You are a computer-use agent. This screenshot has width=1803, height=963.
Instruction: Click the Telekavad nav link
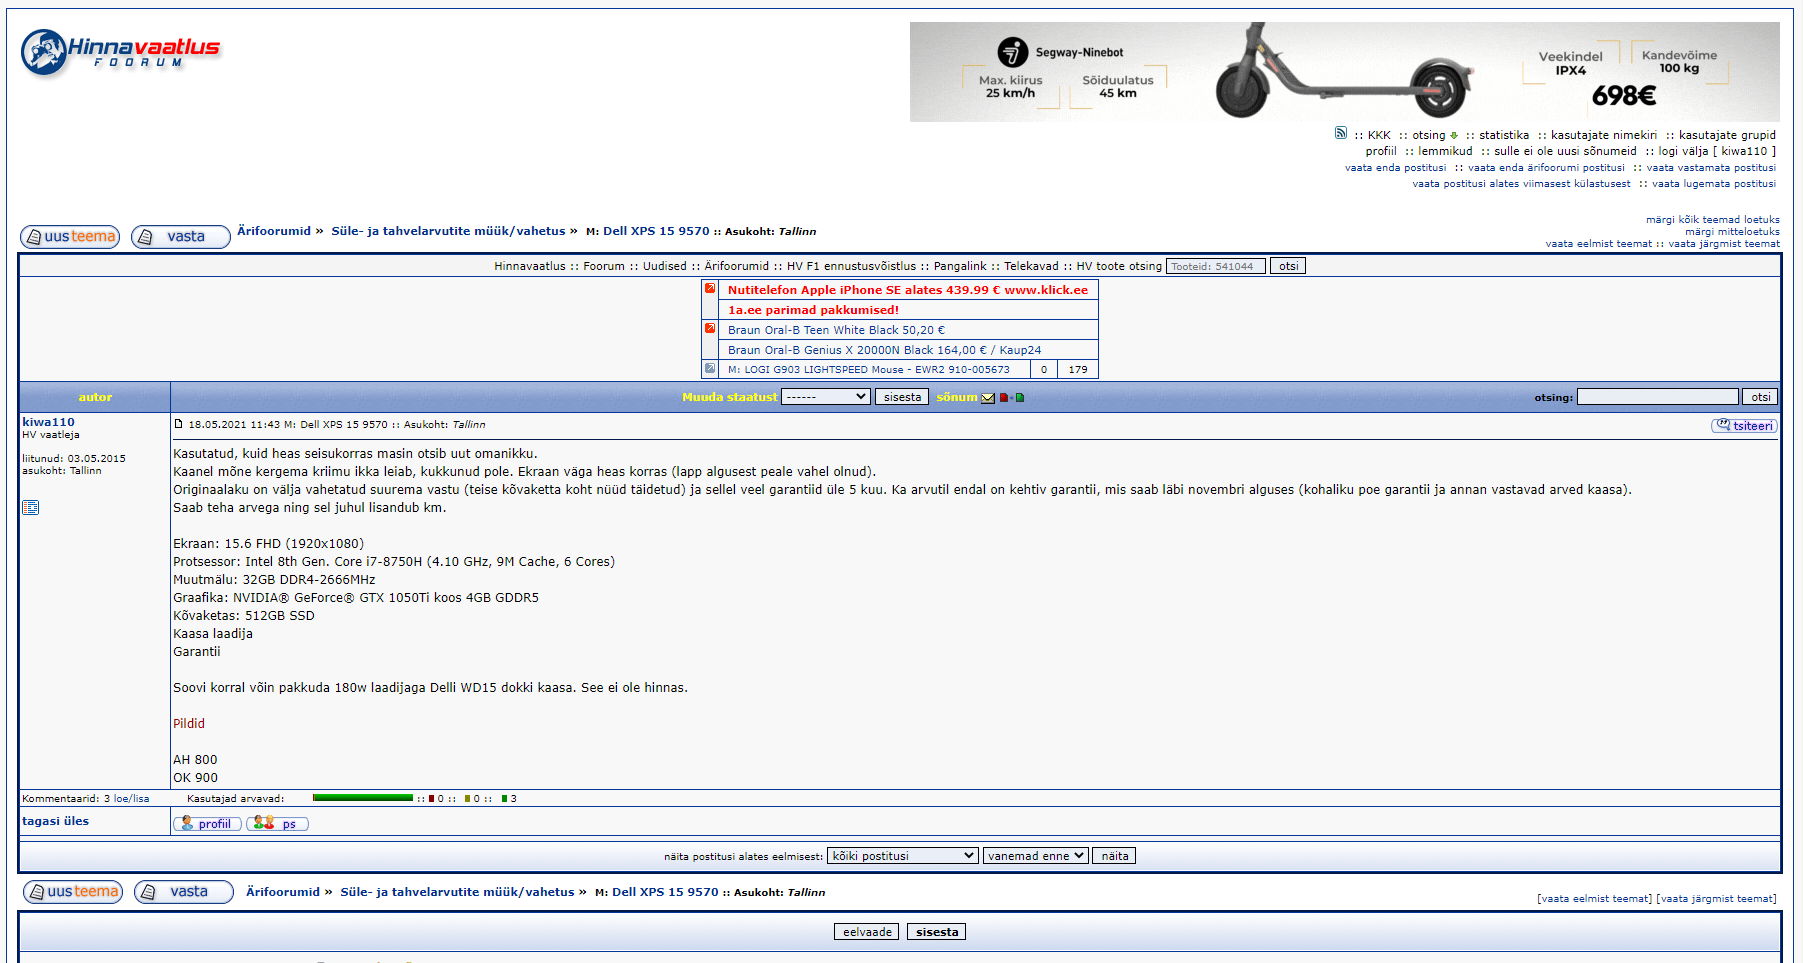pyautogui.click(x=1031, y=266)
